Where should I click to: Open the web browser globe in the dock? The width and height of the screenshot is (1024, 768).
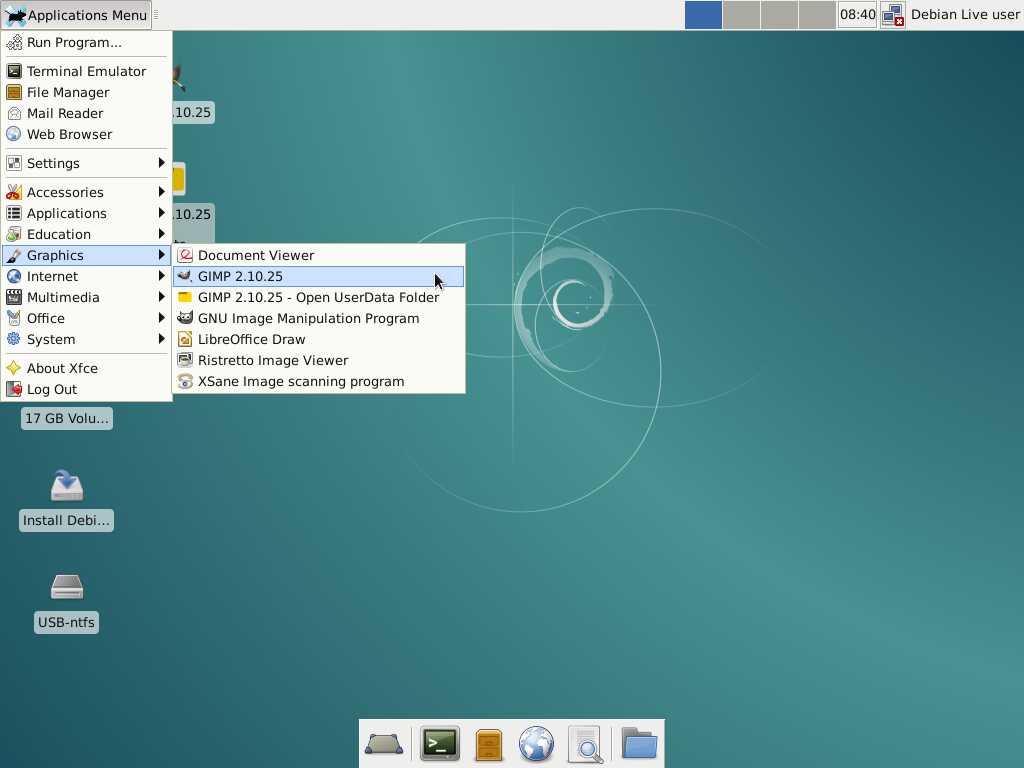pyautogui.click(x=537, y=744)
